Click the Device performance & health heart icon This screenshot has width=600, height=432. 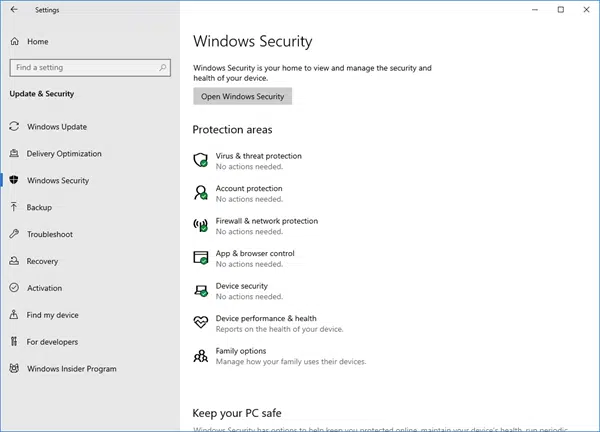pos(199,322)
